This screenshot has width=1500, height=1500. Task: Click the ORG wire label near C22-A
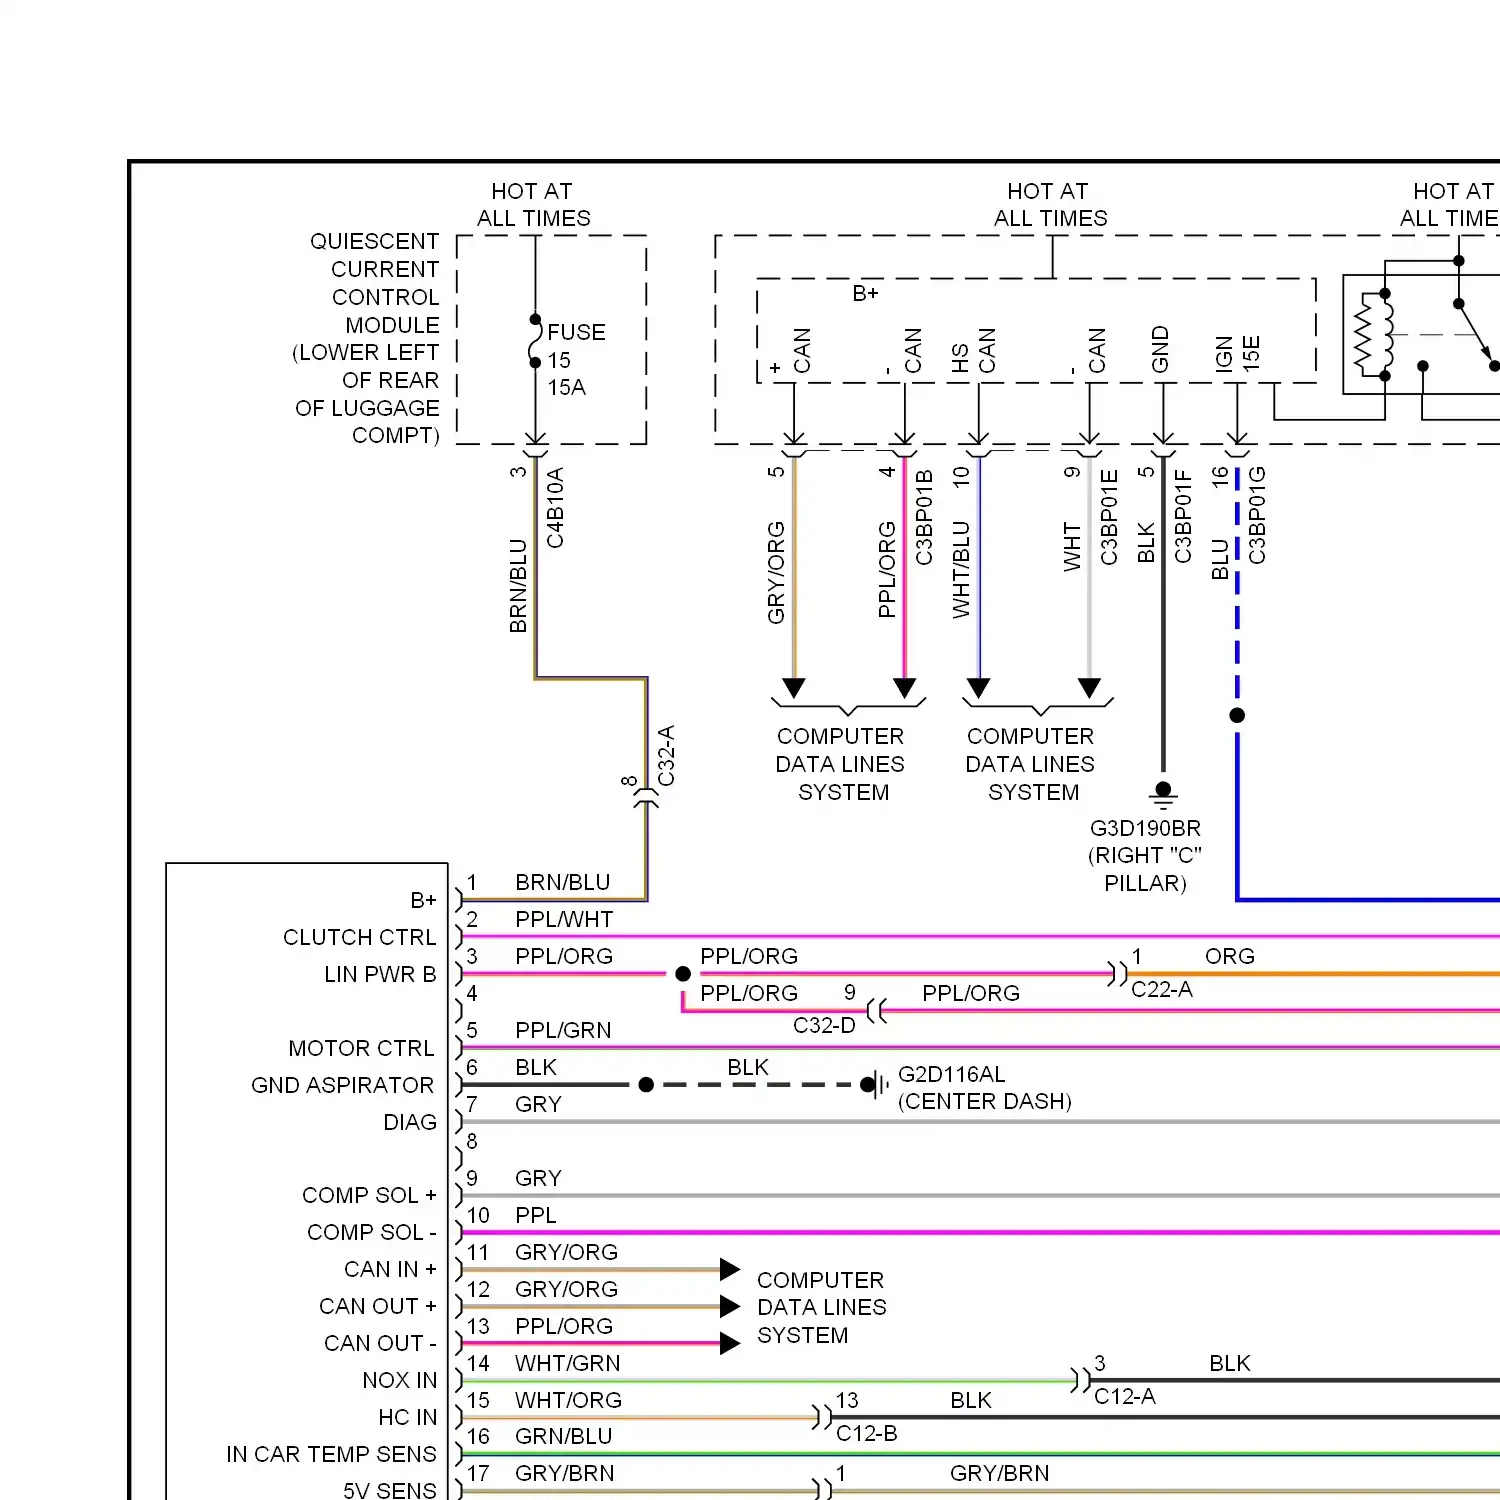point(1230,956)
